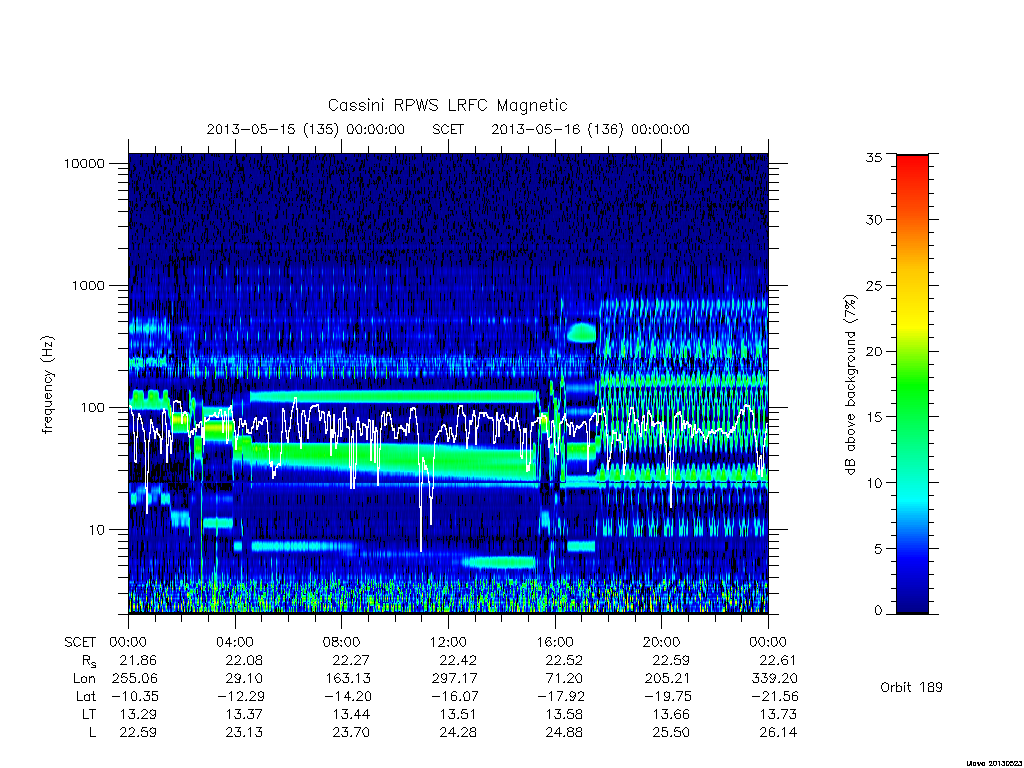
Task: Click the "100" frequency tick label
Action: [92, 408]
